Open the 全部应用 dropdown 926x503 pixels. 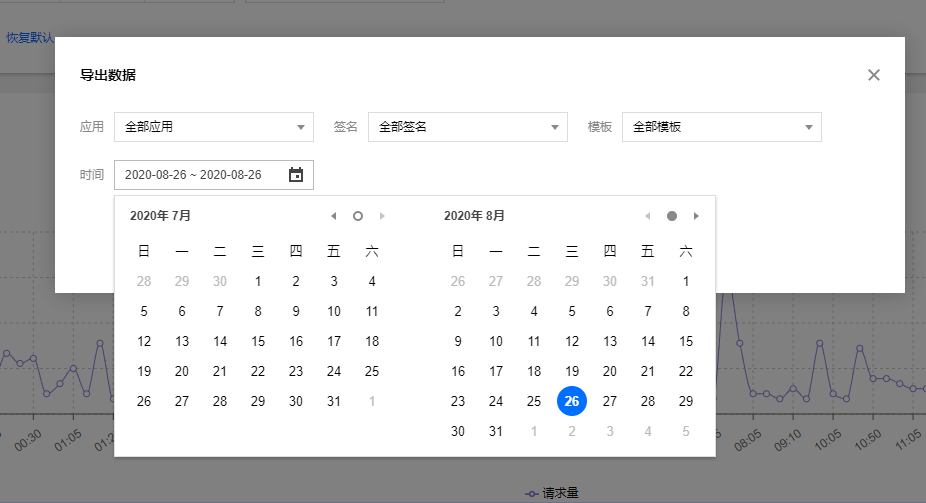(x=214, y=127)
